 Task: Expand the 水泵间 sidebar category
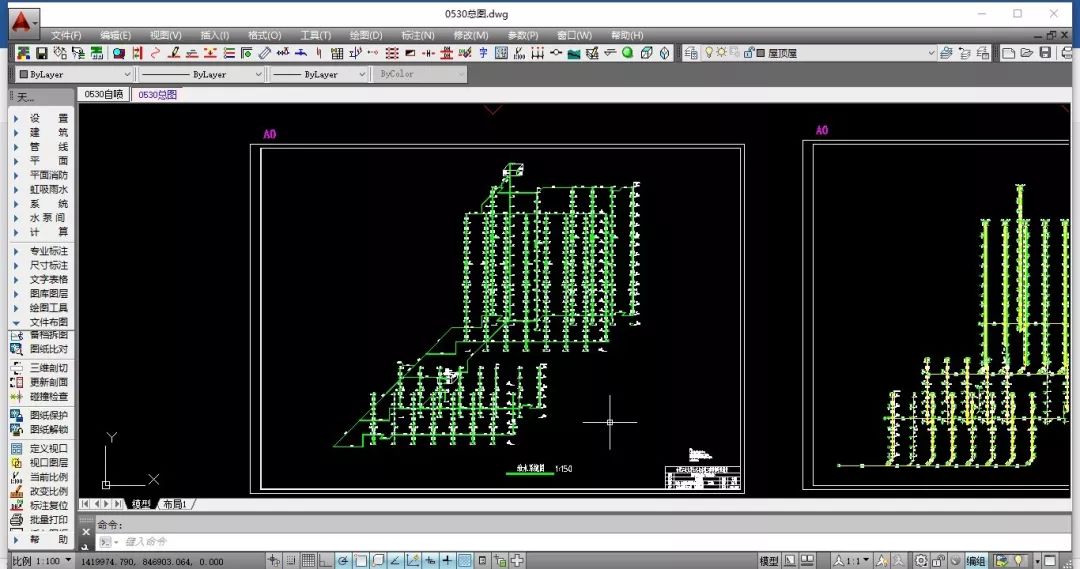pyautogui.click(x=41, y=218)
